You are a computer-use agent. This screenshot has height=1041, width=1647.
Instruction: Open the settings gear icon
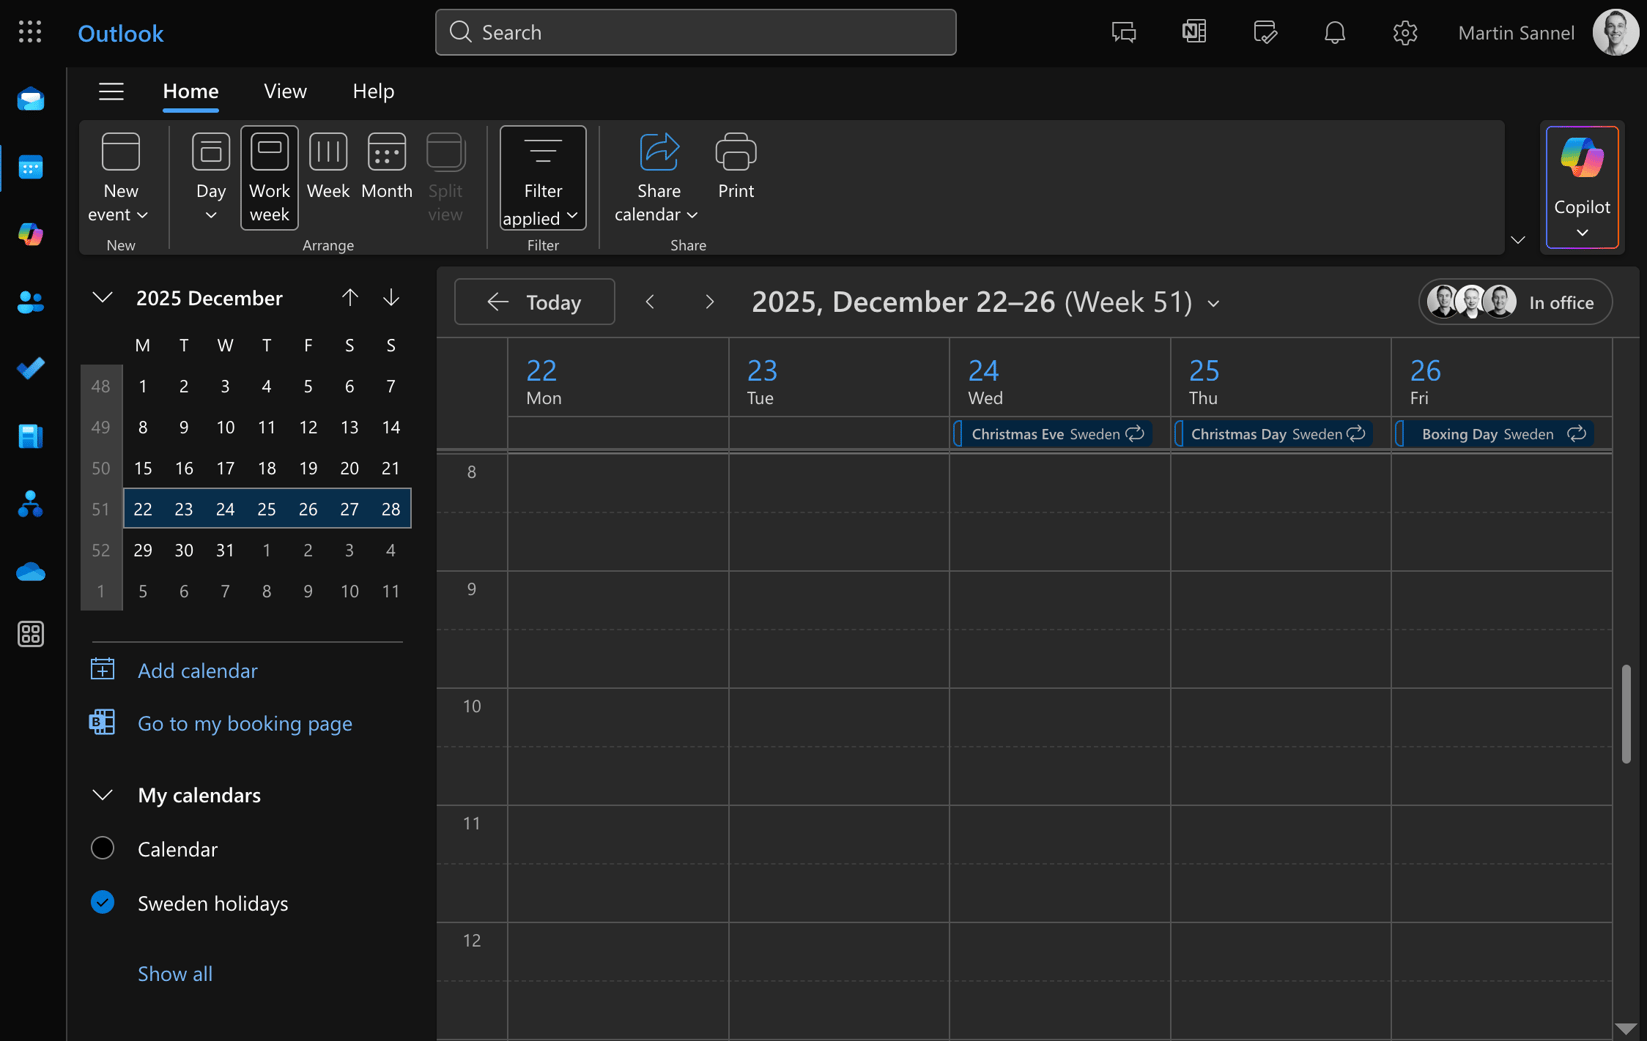(1404, 33)
